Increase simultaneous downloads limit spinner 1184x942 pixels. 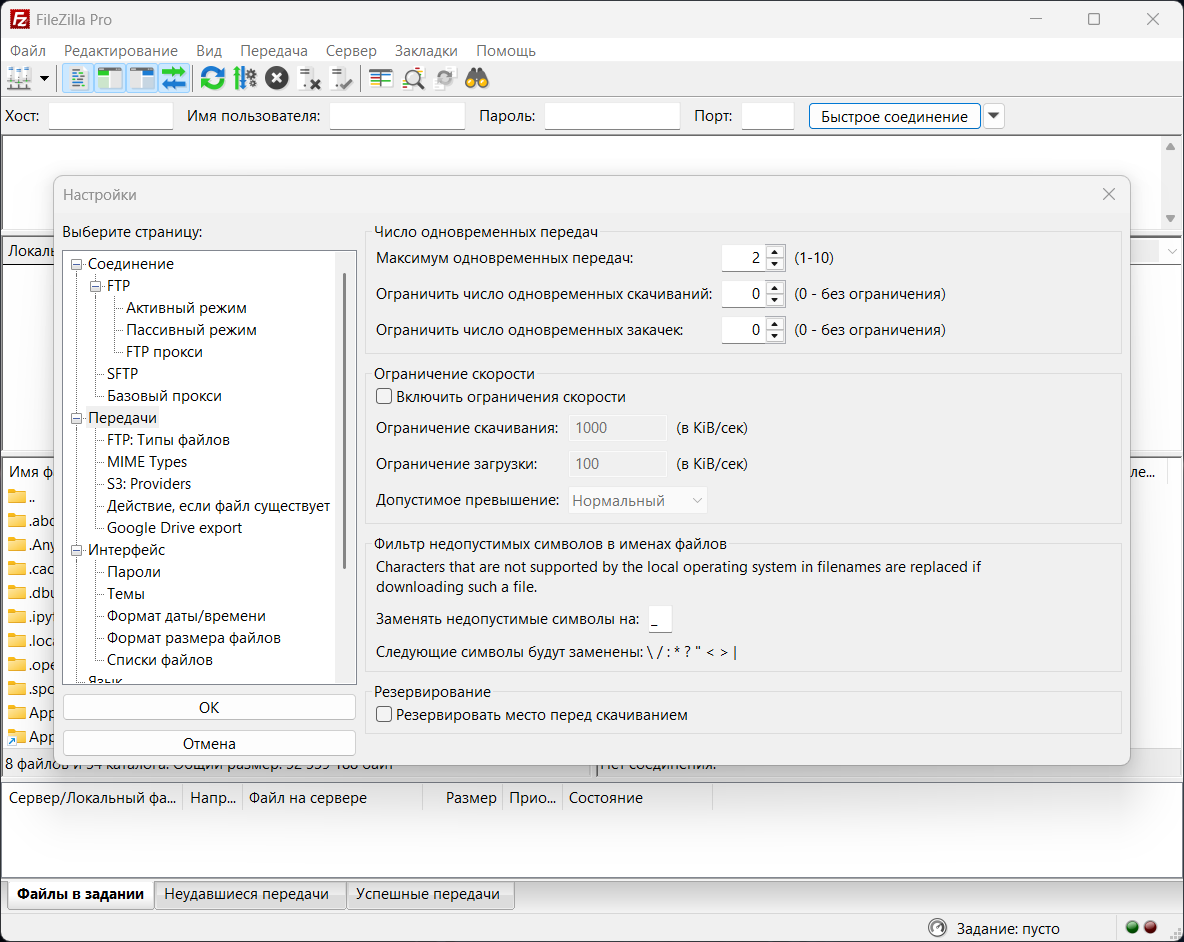point(775,288)
